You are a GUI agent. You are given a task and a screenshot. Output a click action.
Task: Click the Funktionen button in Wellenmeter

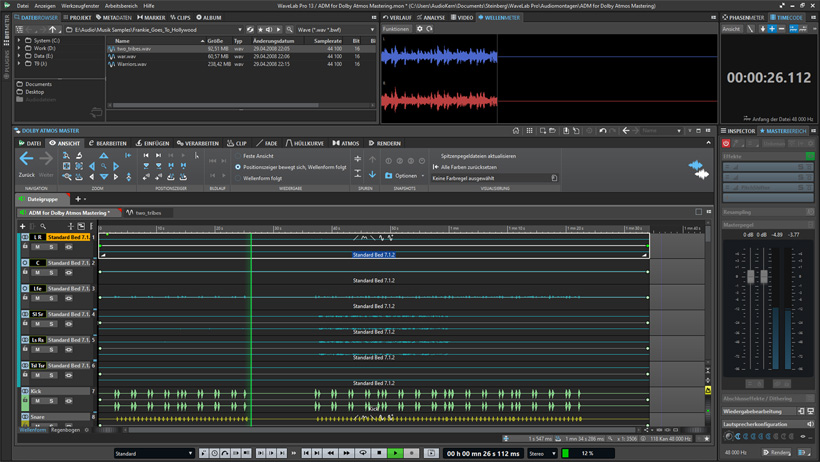point(395,29)
